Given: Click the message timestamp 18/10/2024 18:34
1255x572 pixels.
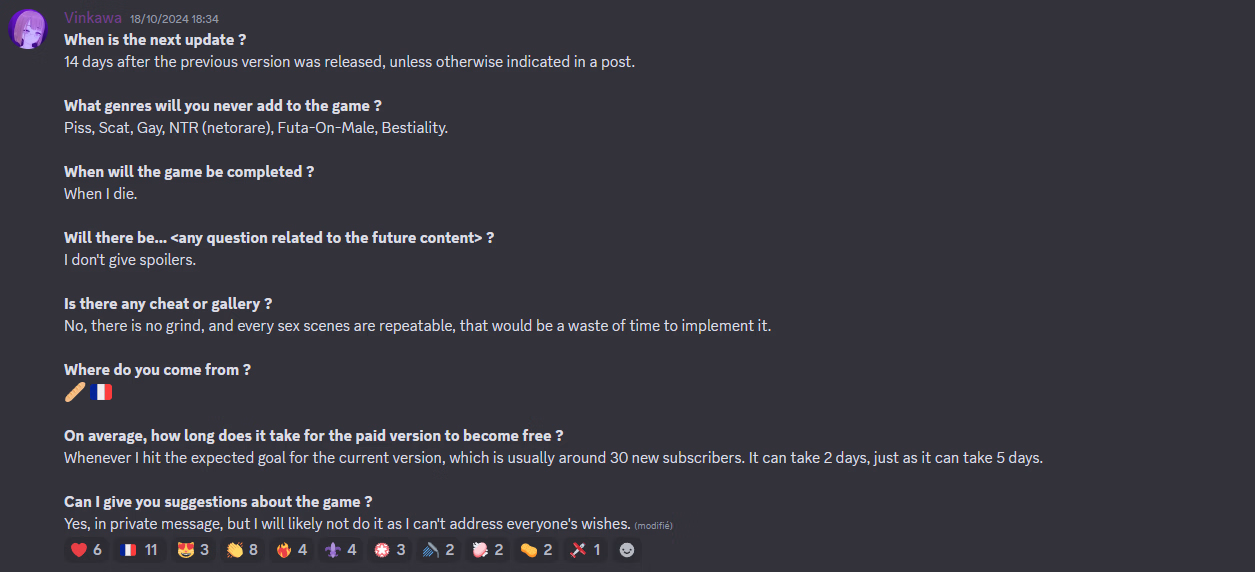Looking at the screenshot, I should tap(174, 19).
